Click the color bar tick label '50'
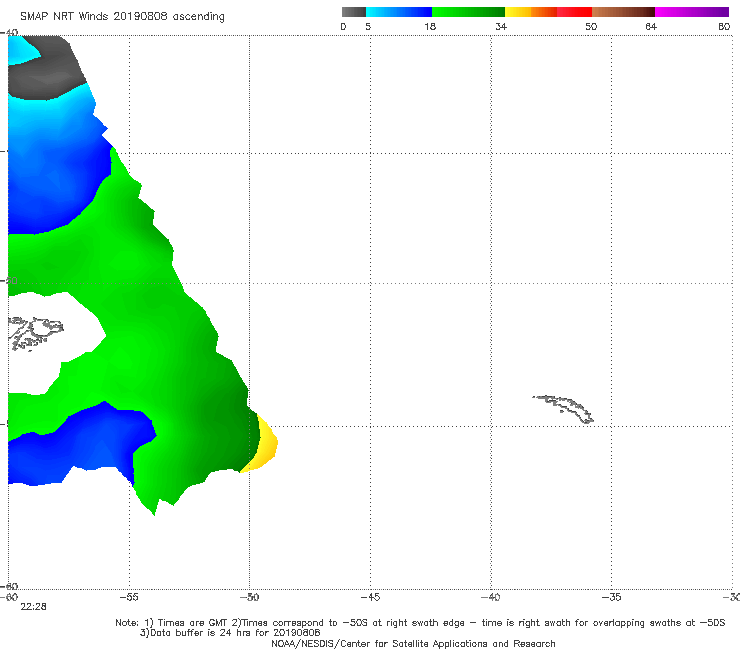 [x=591, y=27]
